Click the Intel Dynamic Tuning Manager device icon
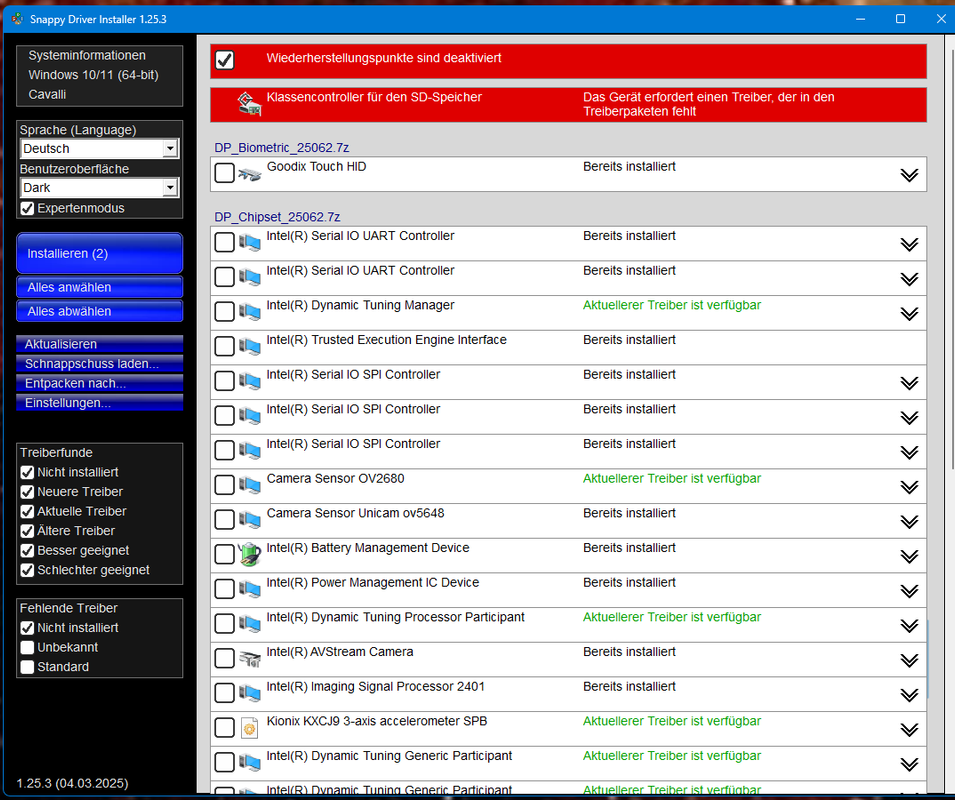The image size is (955, 800). 249,312
